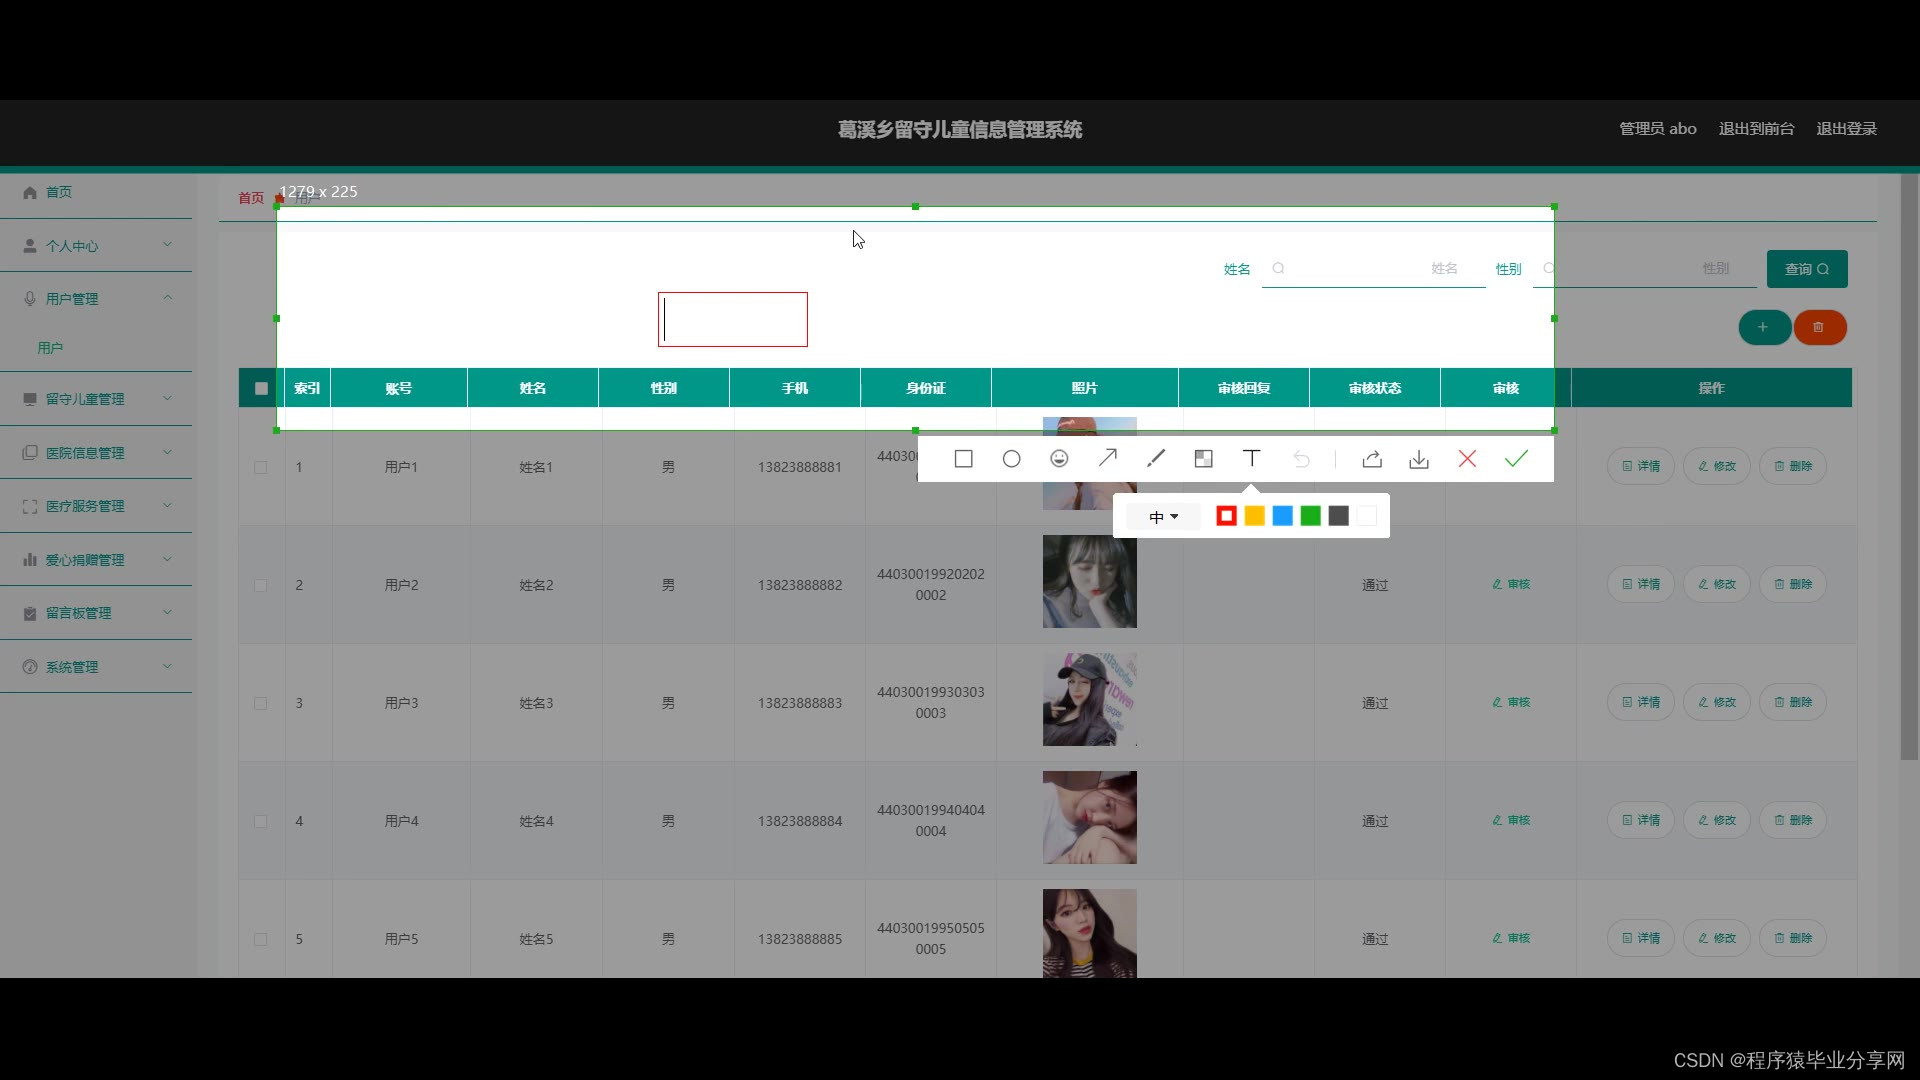1920x1080 pixels.
Task: Open the font size dropdown
Action: (x=1163, y=517)
